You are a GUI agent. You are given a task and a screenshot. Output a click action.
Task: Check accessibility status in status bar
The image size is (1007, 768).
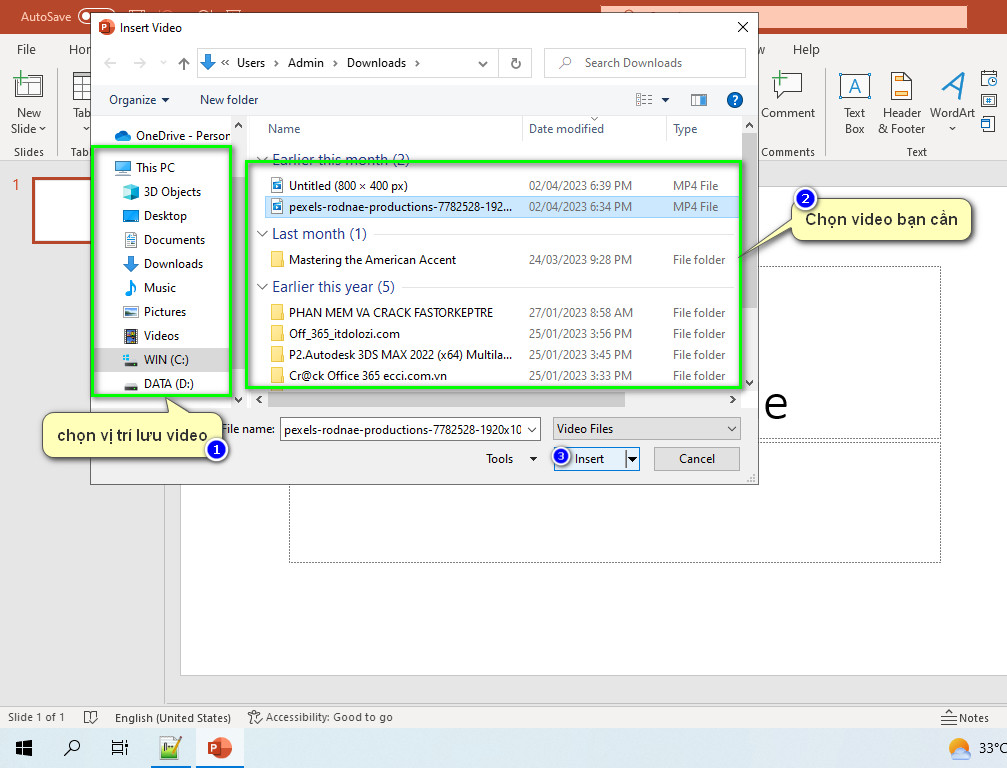tap(320, 717)
